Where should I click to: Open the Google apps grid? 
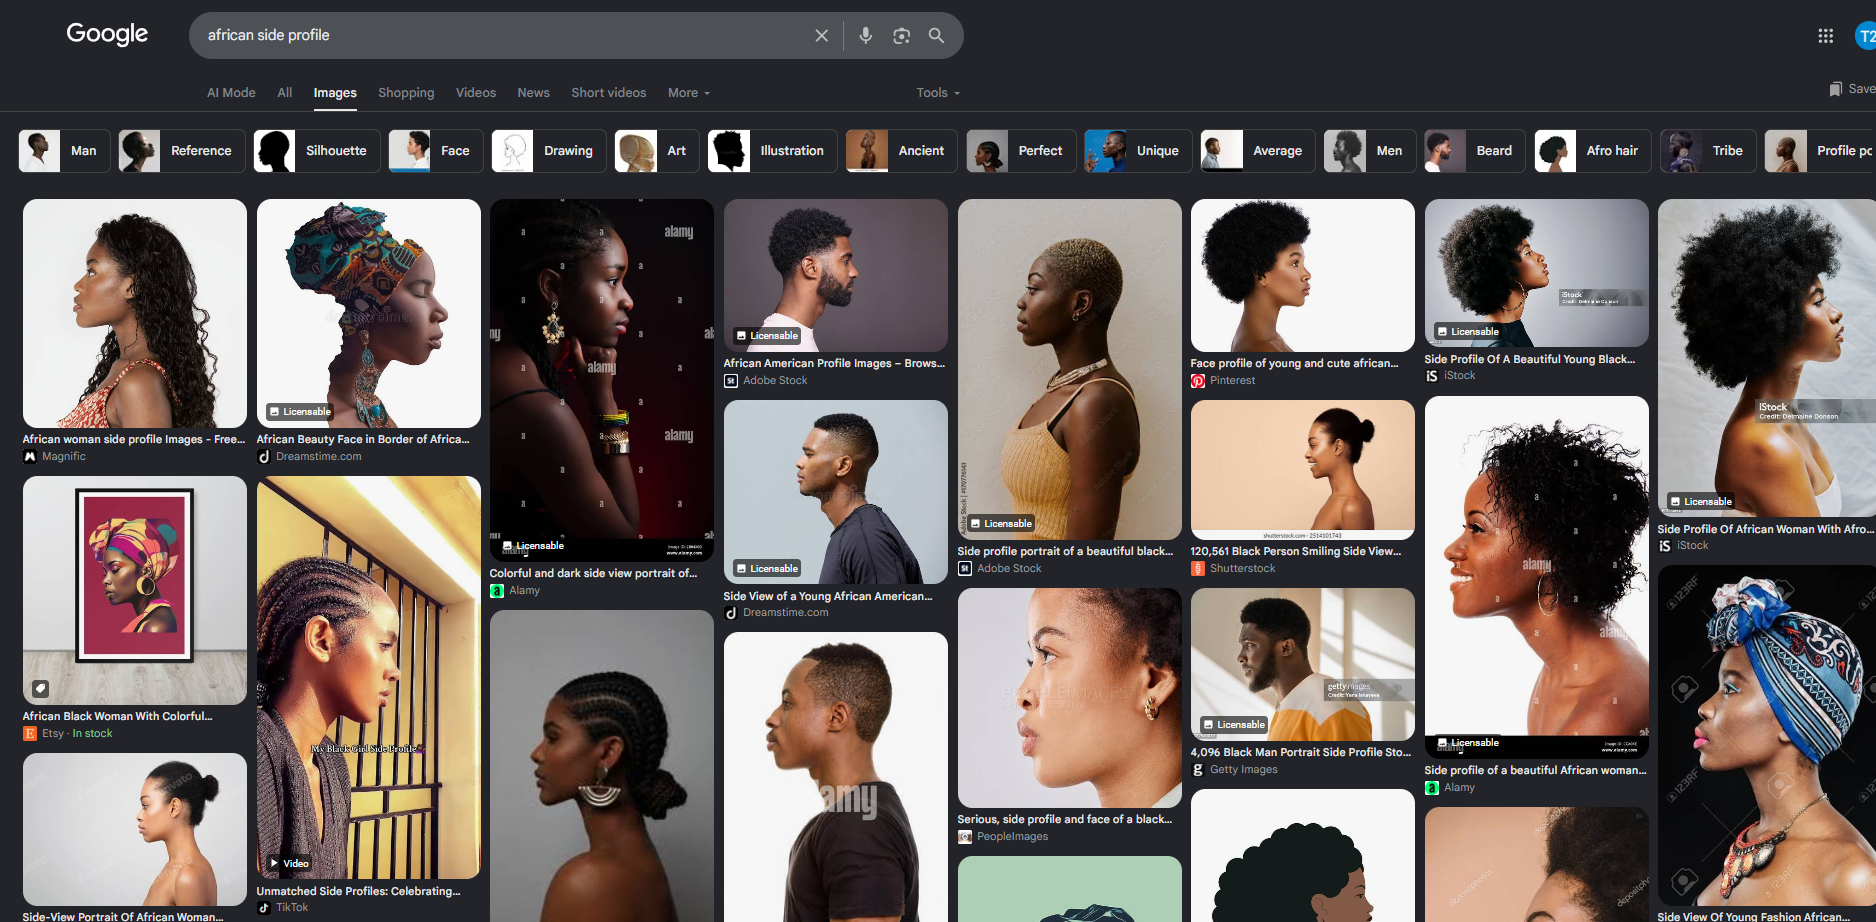click(x=1825, y=36)
